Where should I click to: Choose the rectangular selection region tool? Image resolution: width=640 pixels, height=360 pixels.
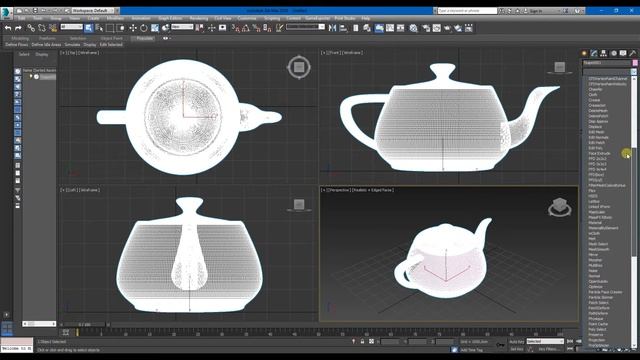[x=110, y=28]
